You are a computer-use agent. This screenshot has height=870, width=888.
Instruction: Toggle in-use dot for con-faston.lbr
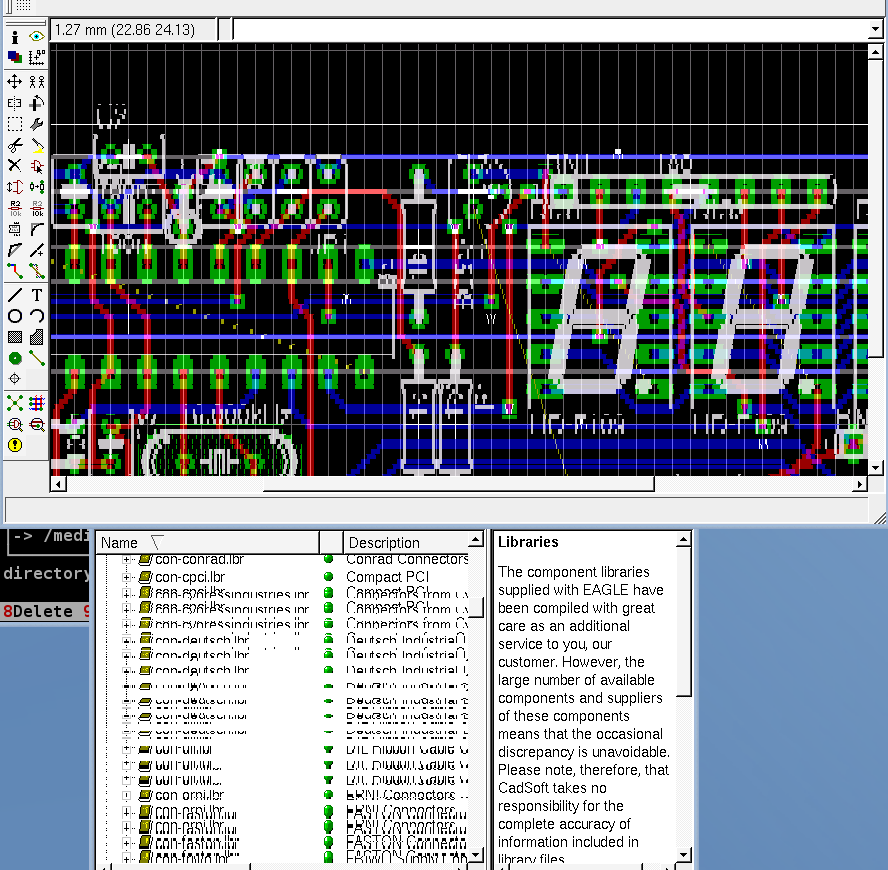tap(328, 843)
